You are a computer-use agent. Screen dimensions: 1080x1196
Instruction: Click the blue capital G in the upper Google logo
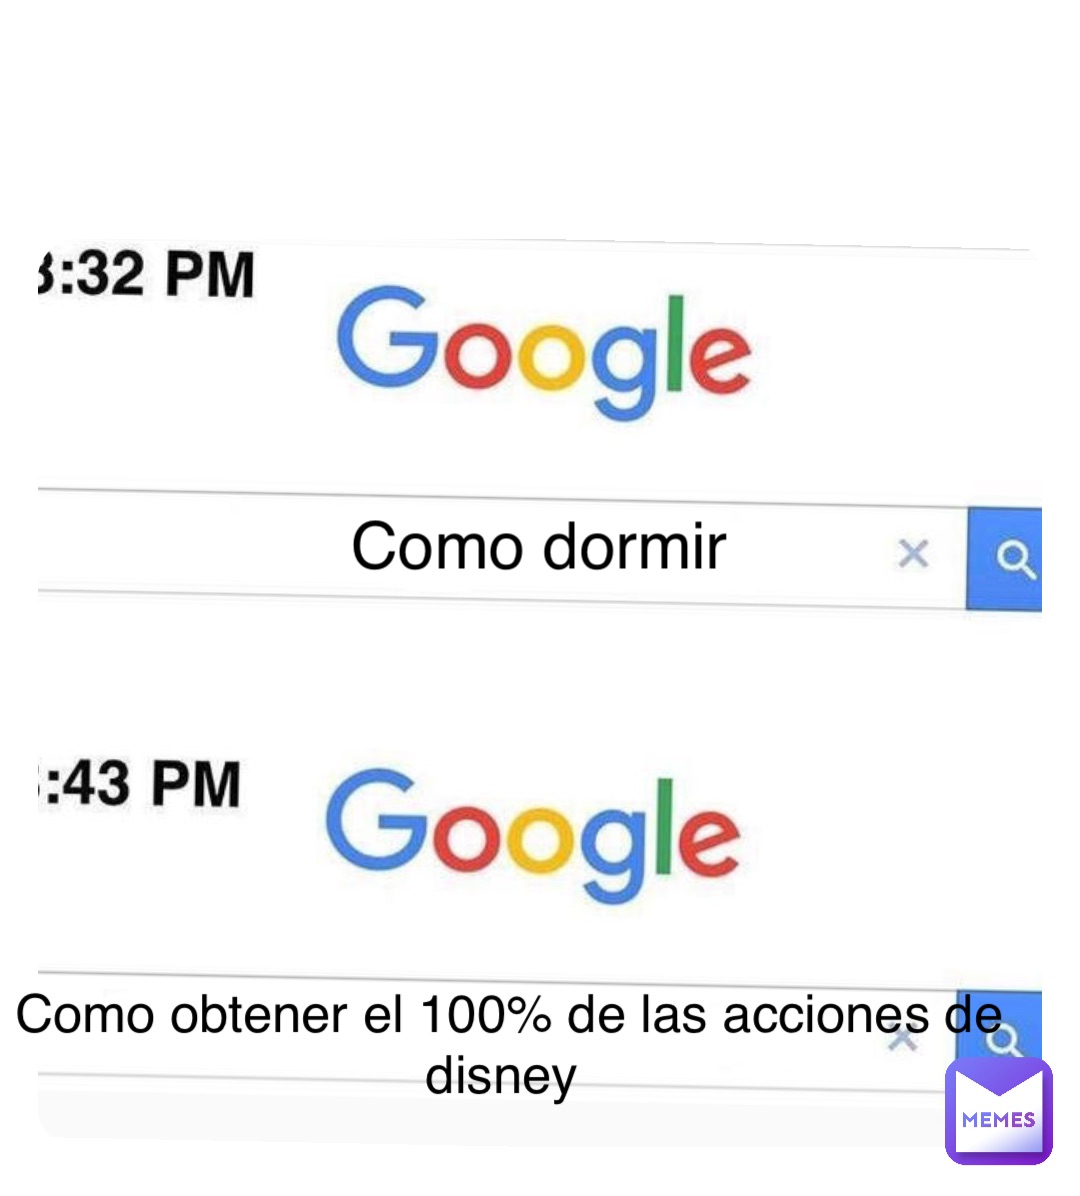(x=387, y=336)
